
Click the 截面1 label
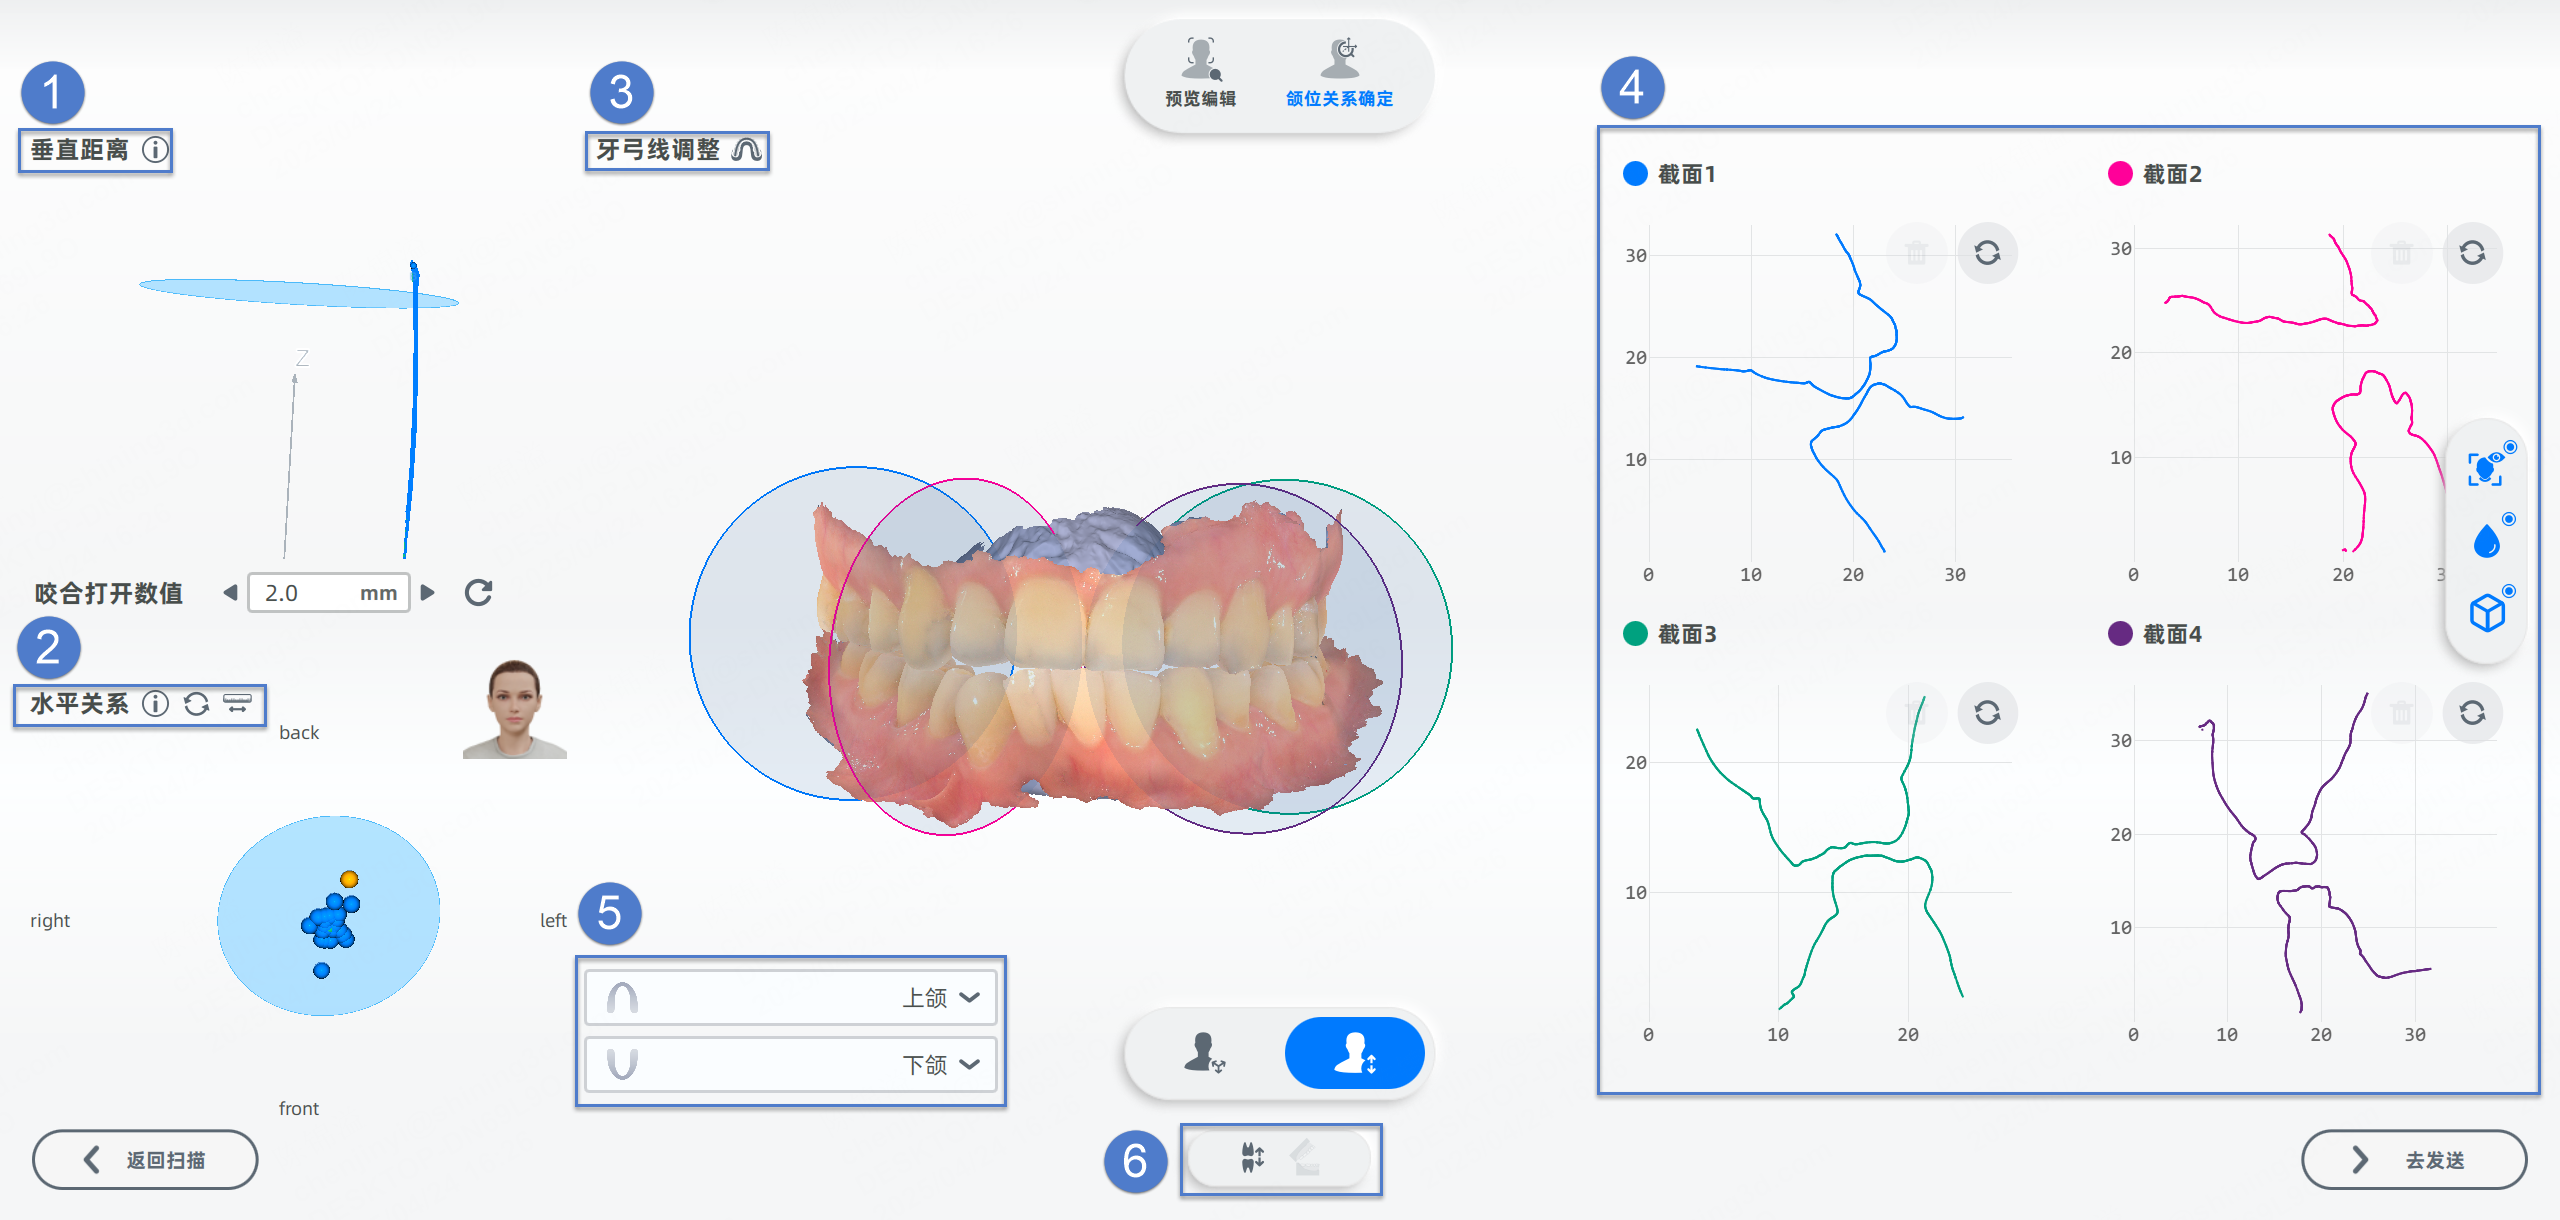(1687, 174)
